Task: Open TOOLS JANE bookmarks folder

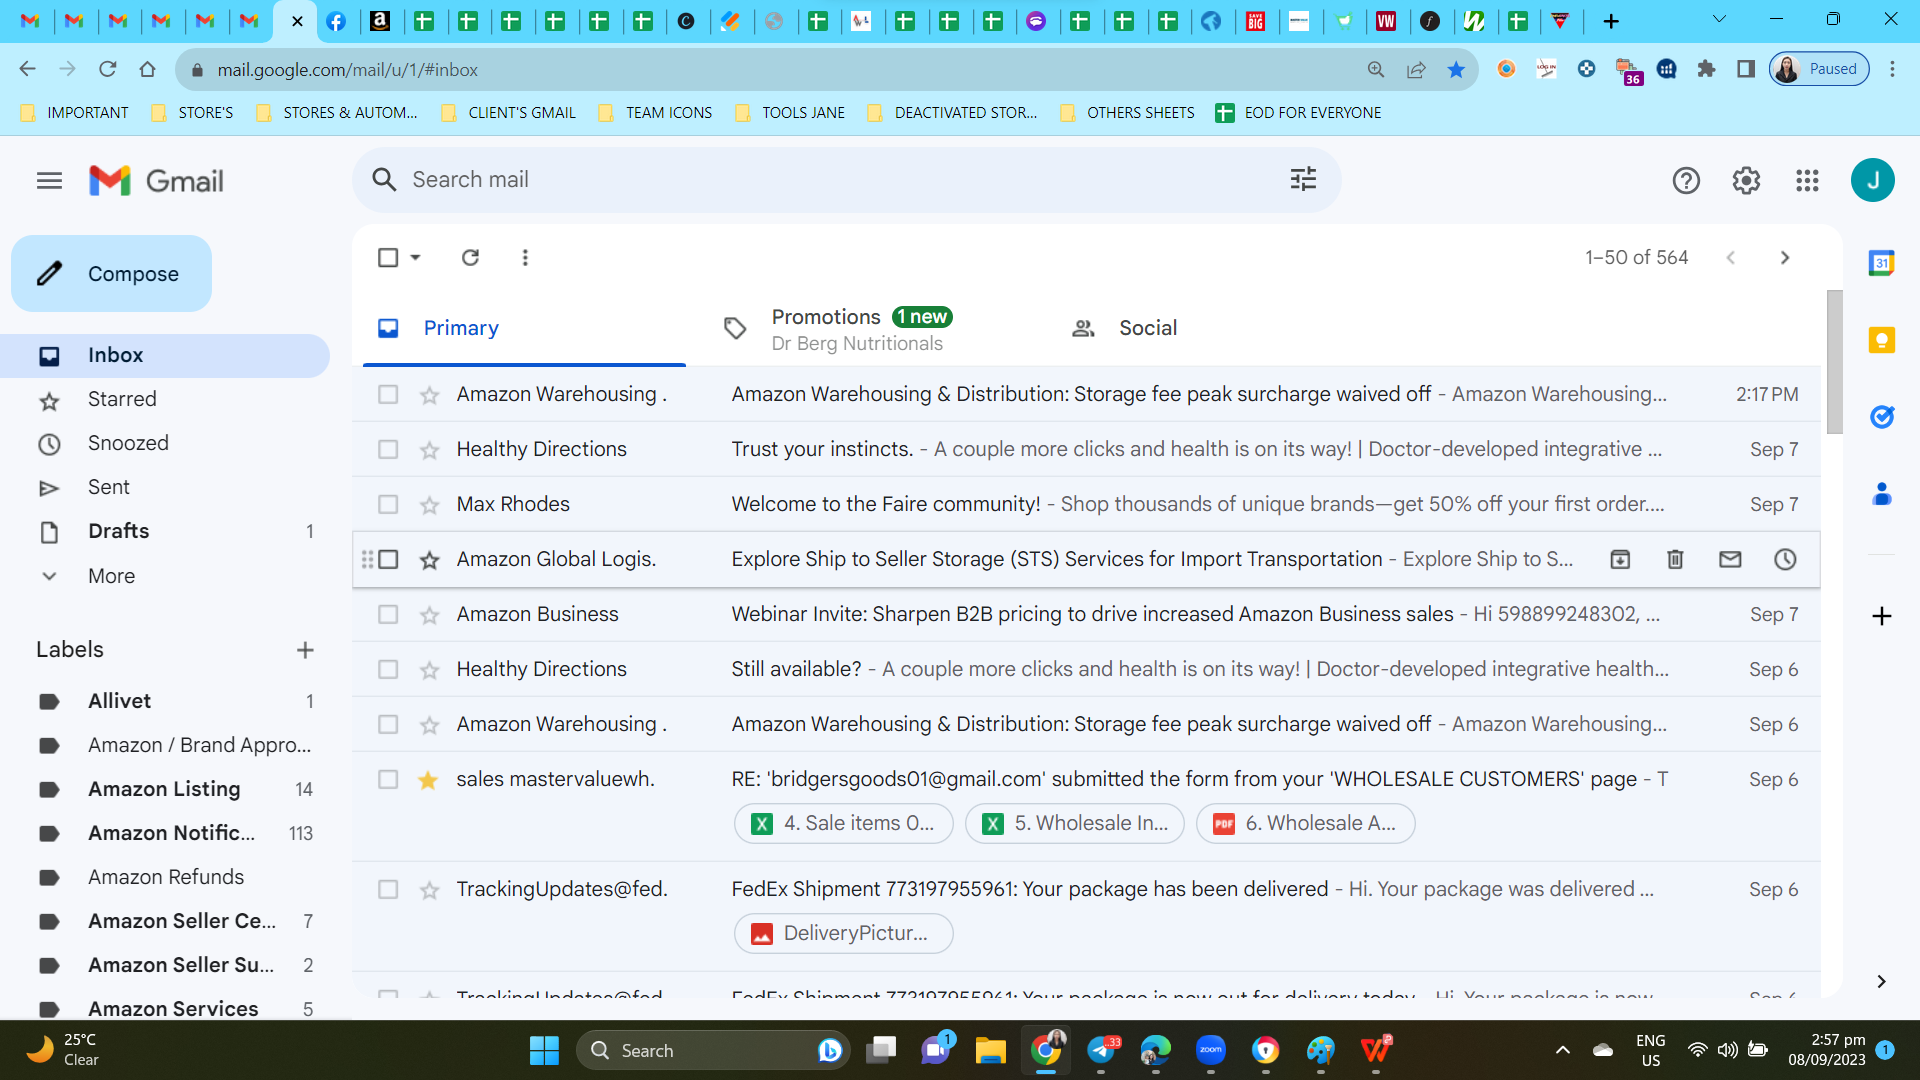Action: tap(790, 113)
